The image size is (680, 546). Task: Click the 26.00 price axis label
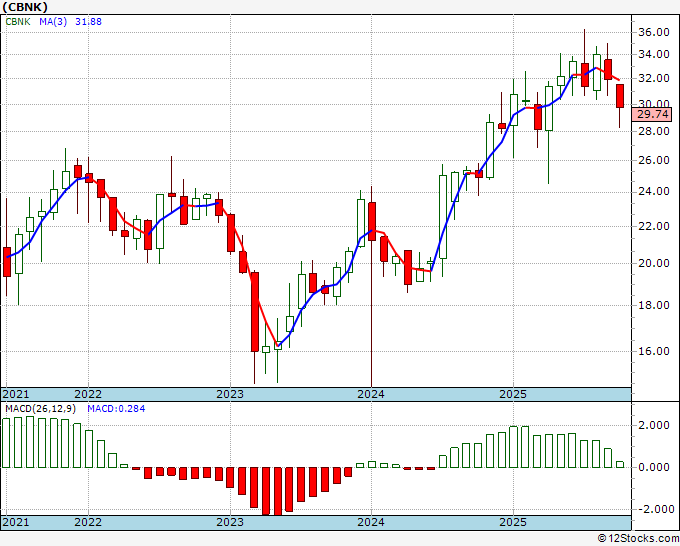click(x=654, y=160)
